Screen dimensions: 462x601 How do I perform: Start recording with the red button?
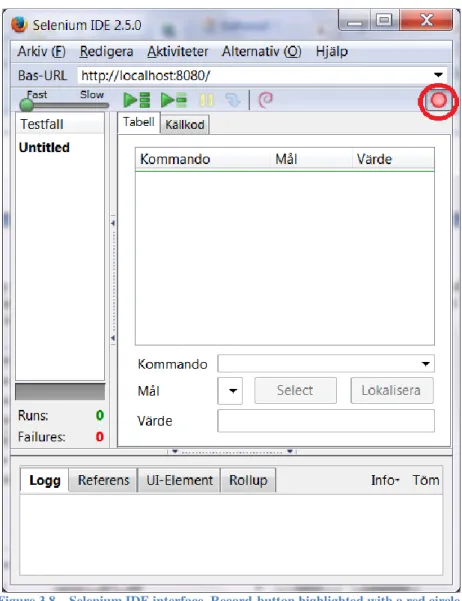[439, 101]
